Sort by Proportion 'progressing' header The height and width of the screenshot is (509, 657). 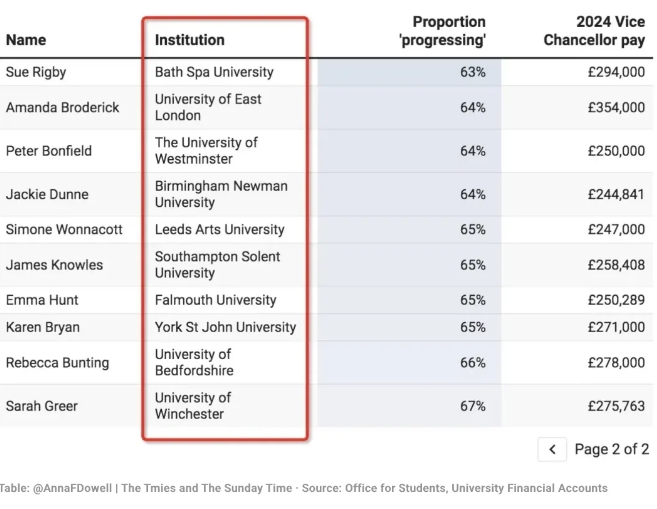tap(449, 31)
